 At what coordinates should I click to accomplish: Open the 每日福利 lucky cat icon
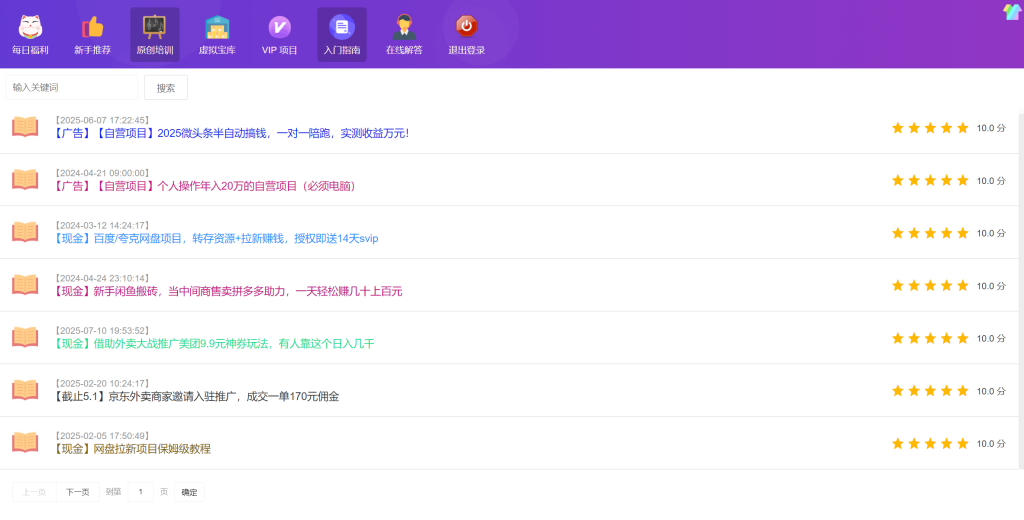tap(30, 27)
